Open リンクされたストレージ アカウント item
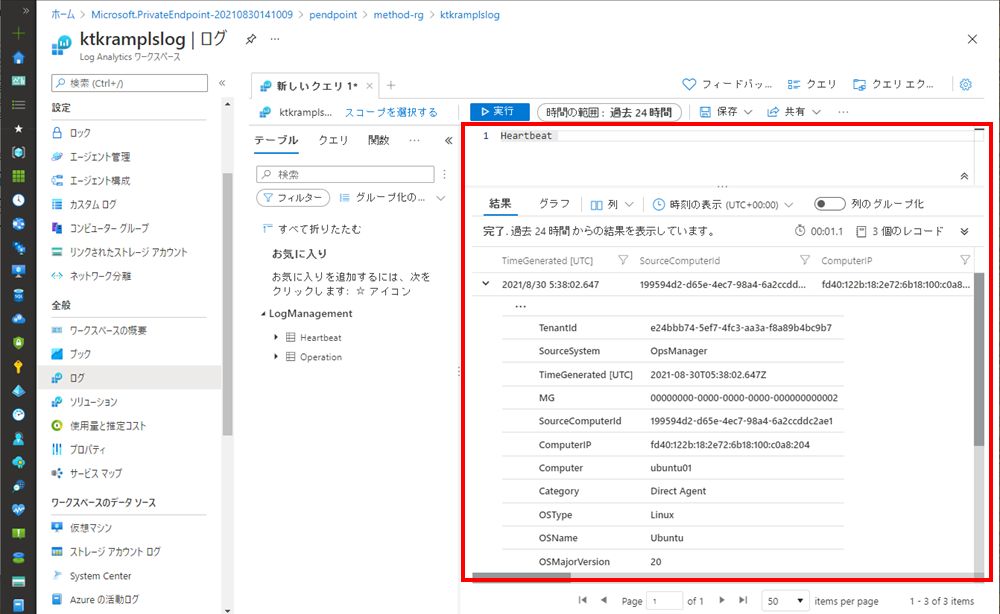The width and height of the screenshot is (1000, 614). [x=129, y=252]
